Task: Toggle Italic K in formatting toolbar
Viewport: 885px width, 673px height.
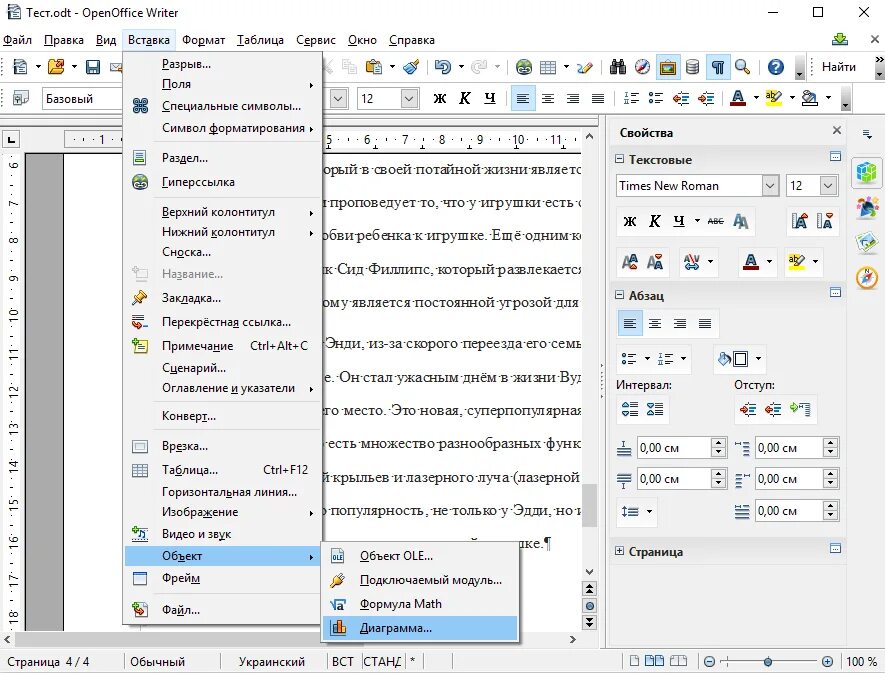Action: pos(465,98)
